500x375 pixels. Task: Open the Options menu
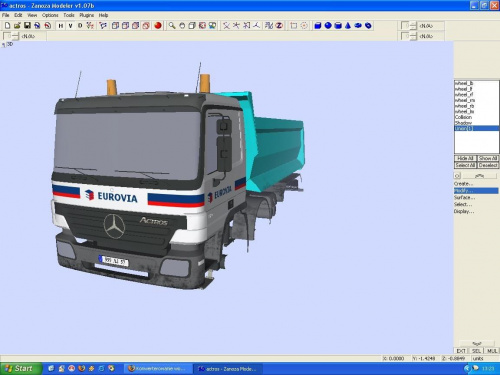[50, 15]
